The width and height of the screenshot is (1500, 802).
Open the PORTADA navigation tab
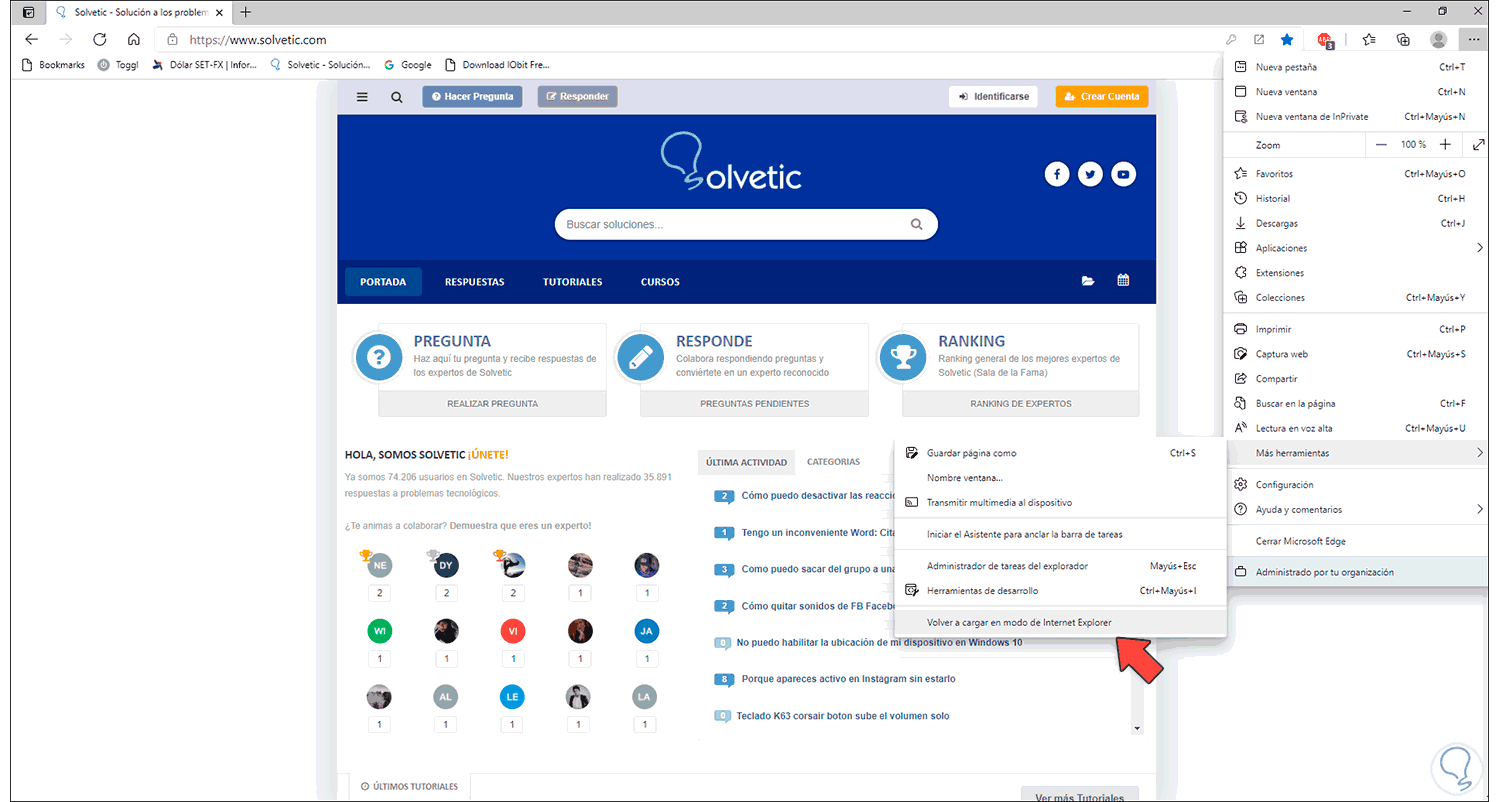coord(383,282)
